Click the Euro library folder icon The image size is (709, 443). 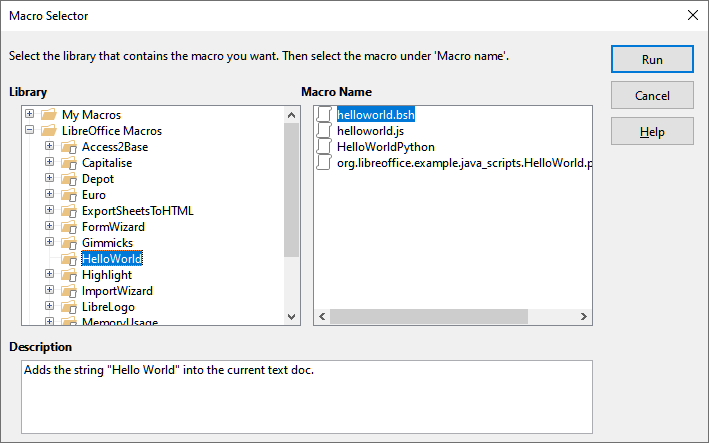(69, 195)
